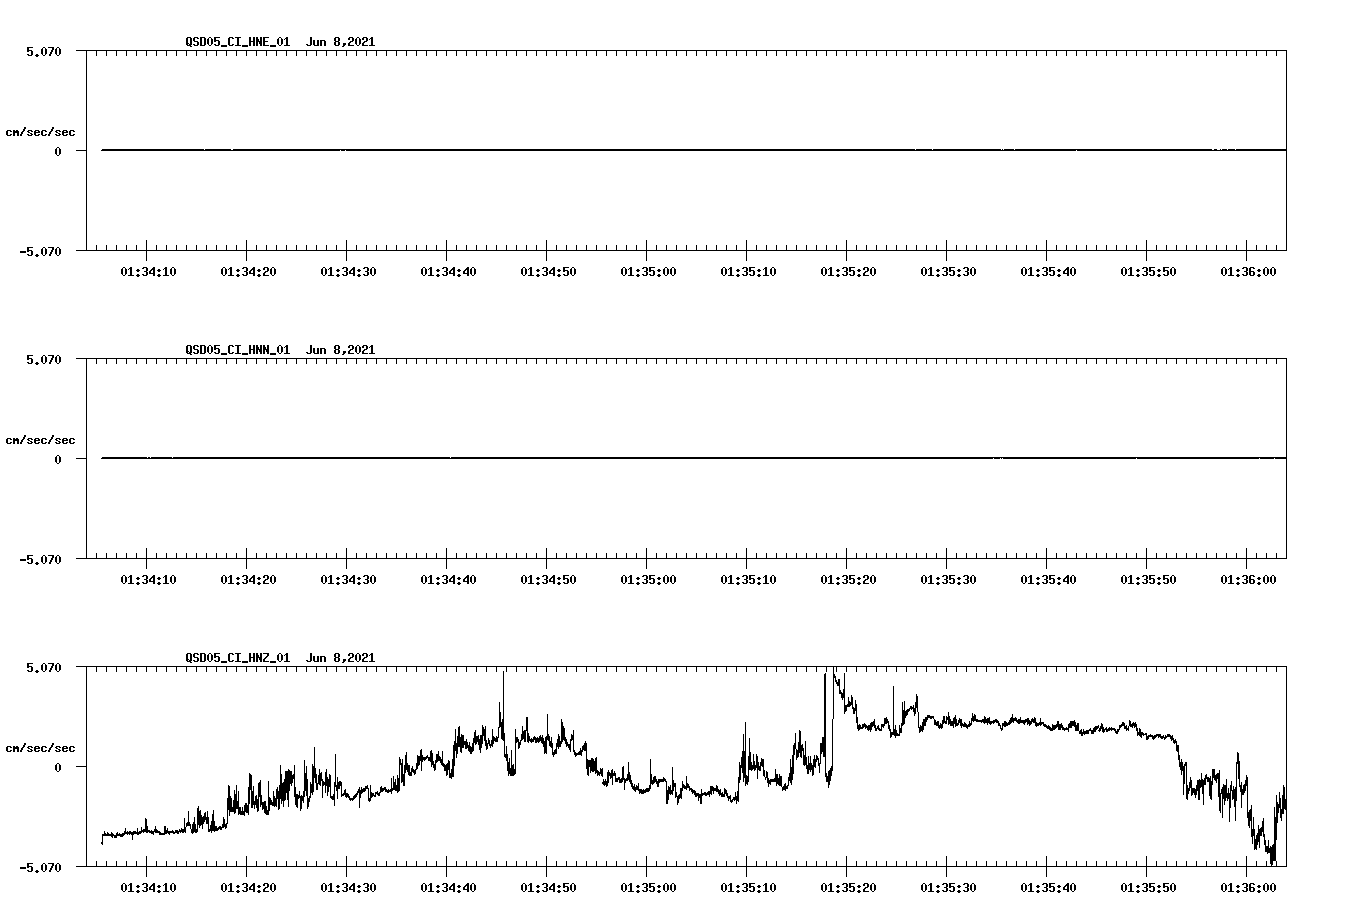The image size is (1358, 924).
Task: Click the 0 axis label of HNN plot
Action: 58,459
